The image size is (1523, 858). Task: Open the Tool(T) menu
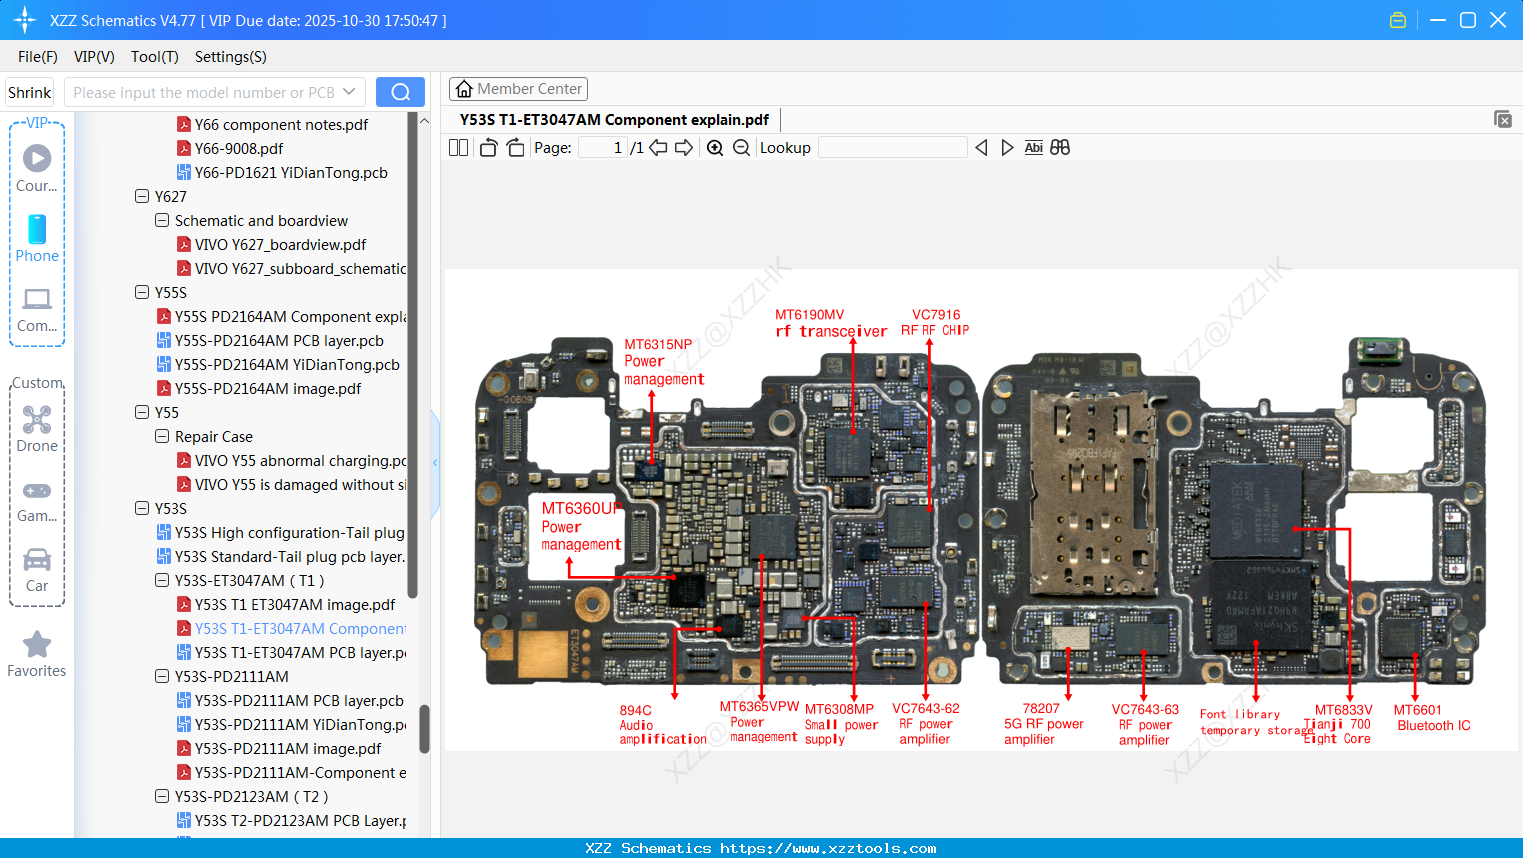[x=154, y=57]
